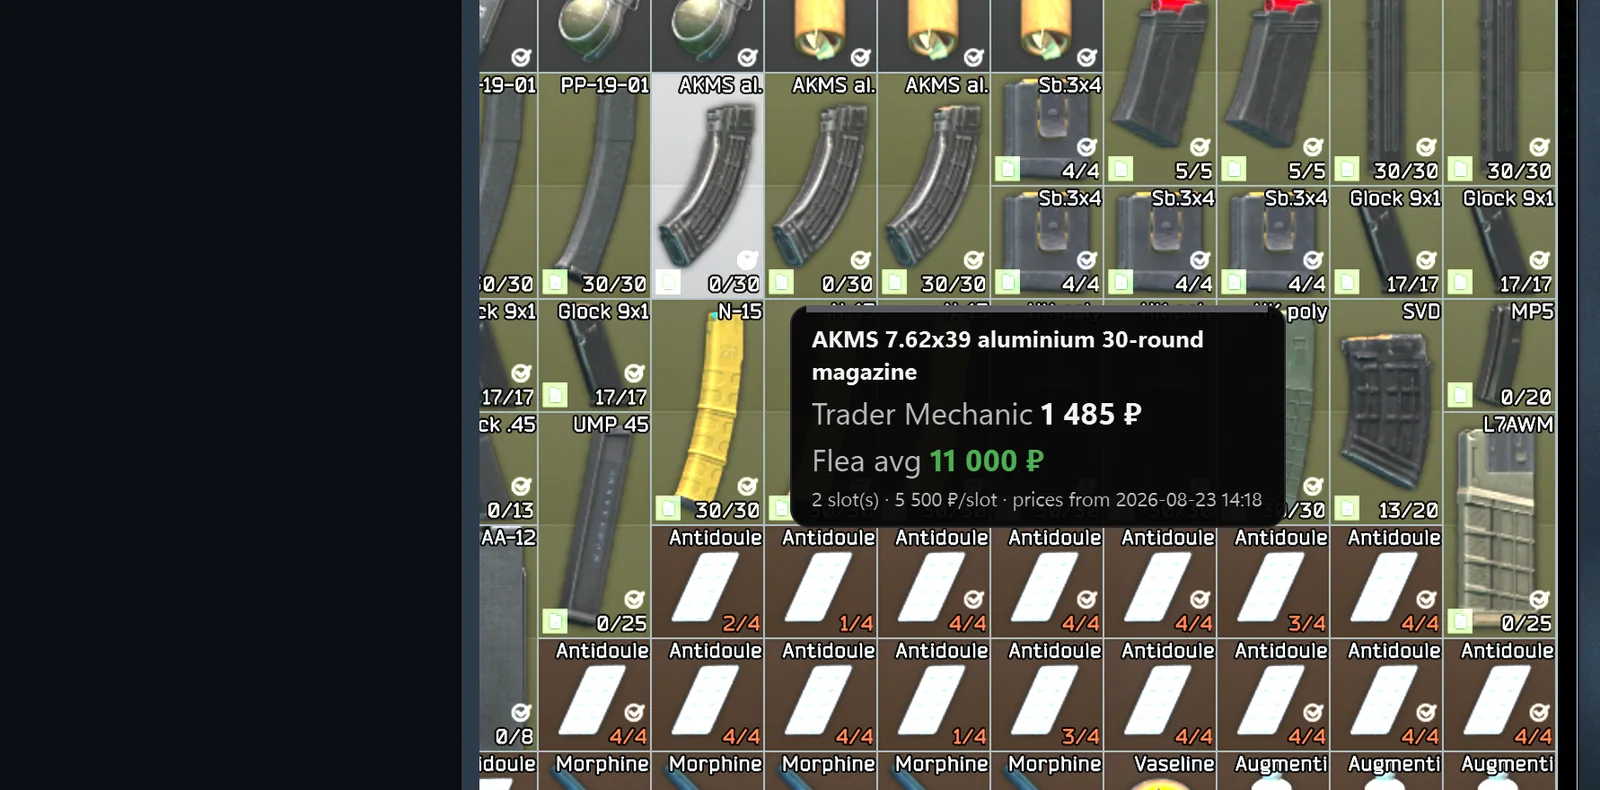Click the found-in-raid checkmark on AA-12 0/8 magazine
The height and width of the screenshot is (790, 1600).
pyautogui.click(x=521, y=712)
